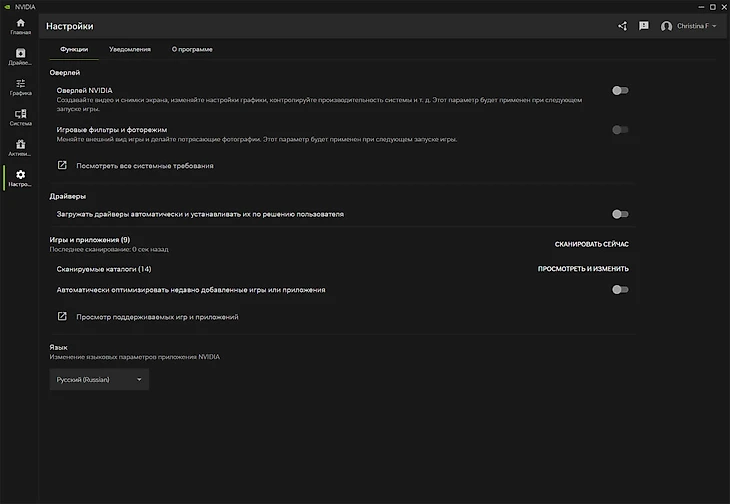Screen dimensions: 730x504
Task: Open the feedback message icon
Action: [x=643, y=26]
